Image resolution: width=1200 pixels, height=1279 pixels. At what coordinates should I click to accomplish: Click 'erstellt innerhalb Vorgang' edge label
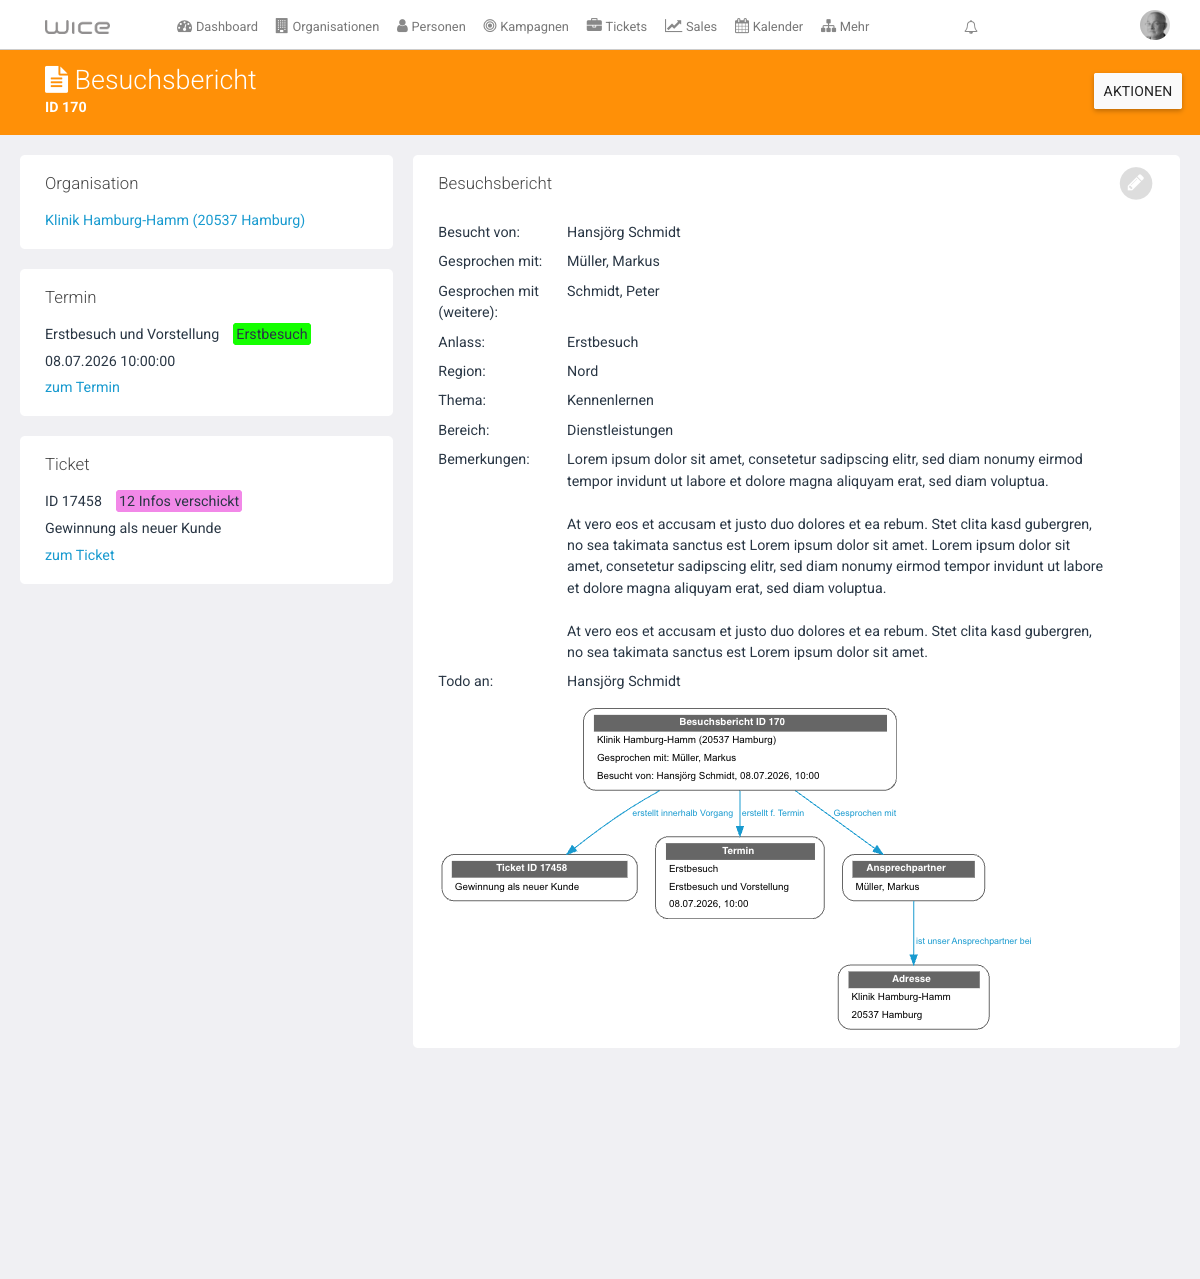(682, 813)
